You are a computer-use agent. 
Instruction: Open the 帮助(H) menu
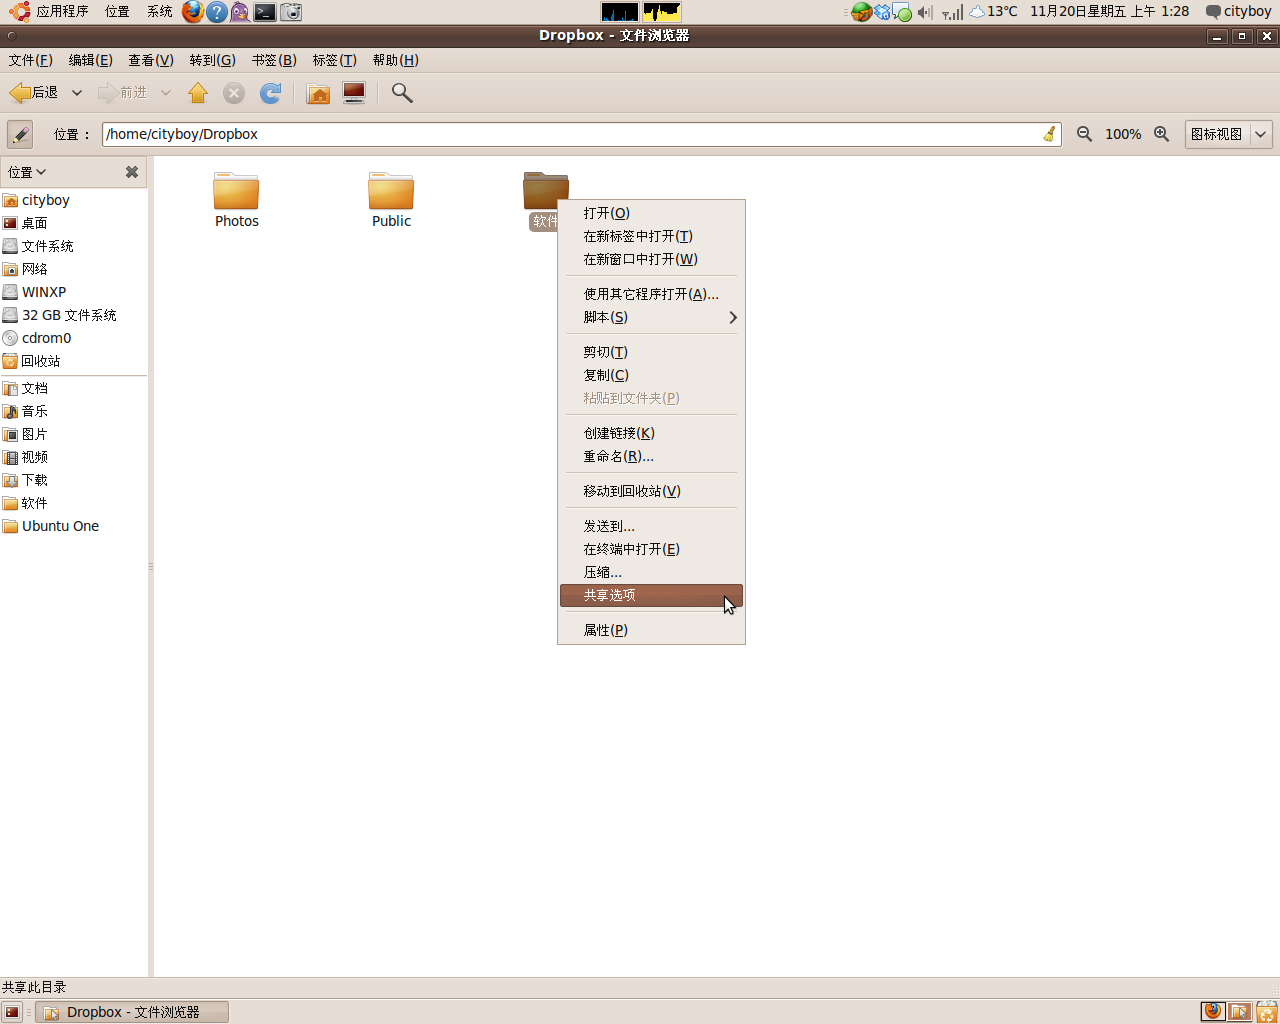pos(395,60)
